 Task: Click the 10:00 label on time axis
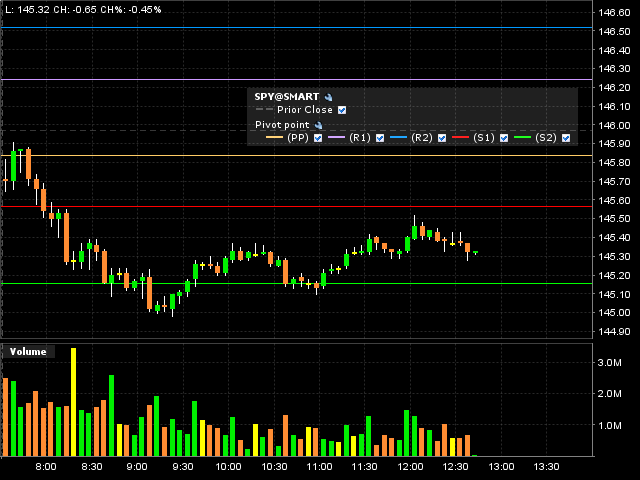coord(228,467)
